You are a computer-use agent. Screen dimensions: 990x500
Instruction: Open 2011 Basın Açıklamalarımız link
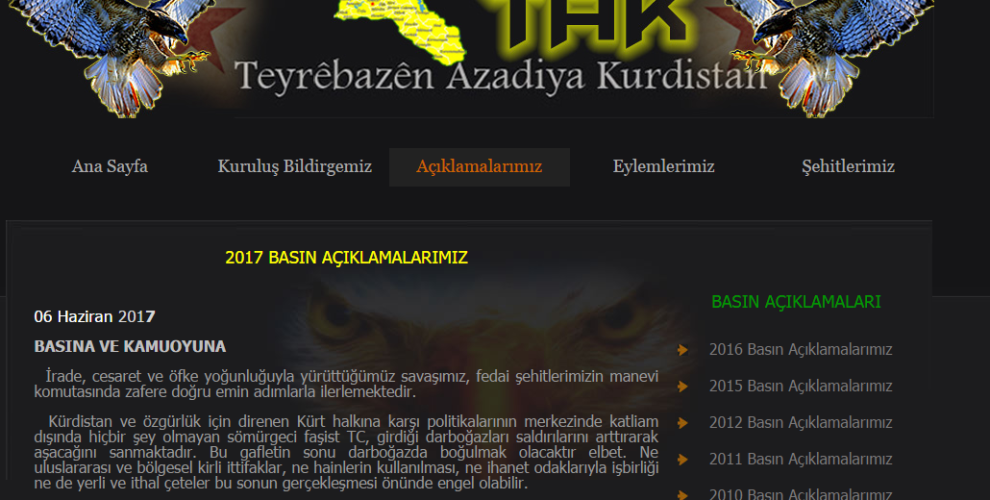pos(801,459)
